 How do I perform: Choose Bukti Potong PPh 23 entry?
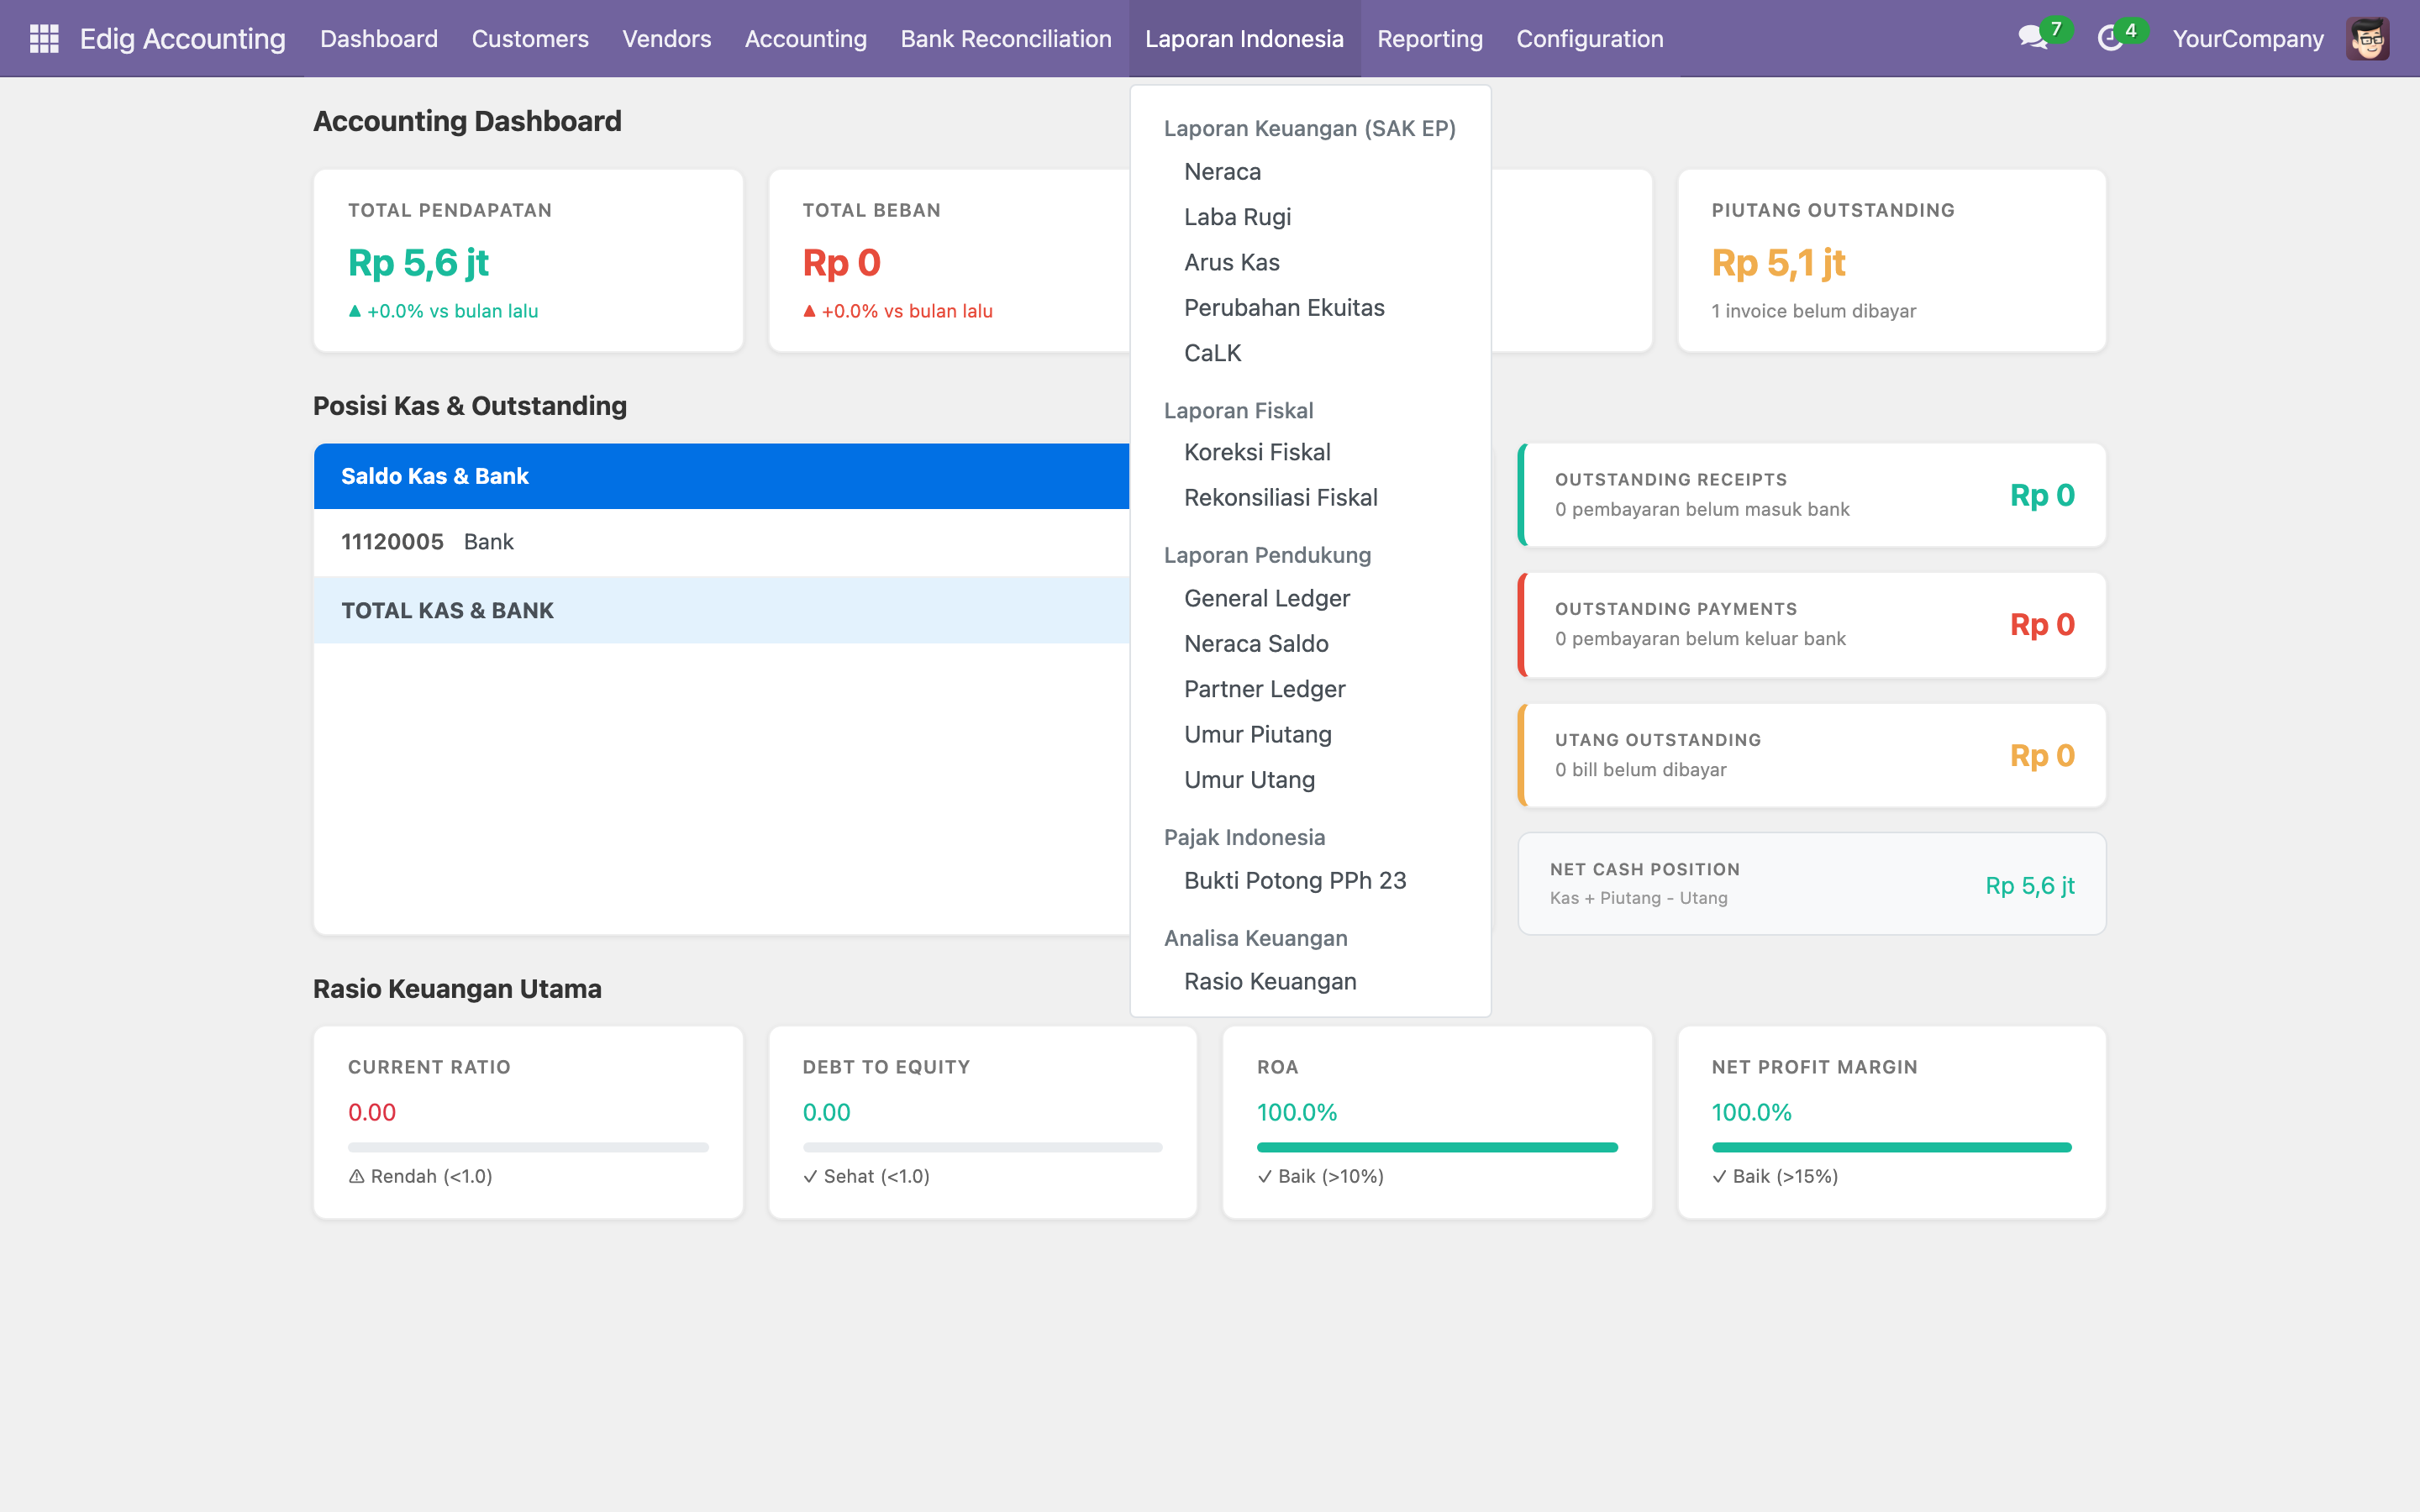(x=1294, y=880)
